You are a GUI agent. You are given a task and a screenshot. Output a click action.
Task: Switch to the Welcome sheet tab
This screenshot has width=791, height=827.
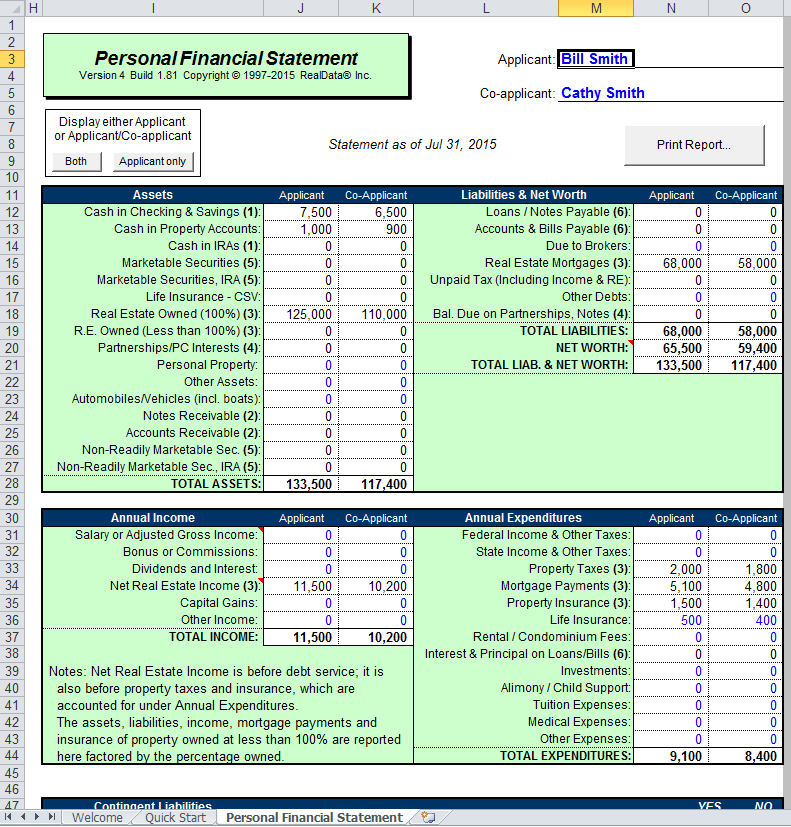coord(97,818)
